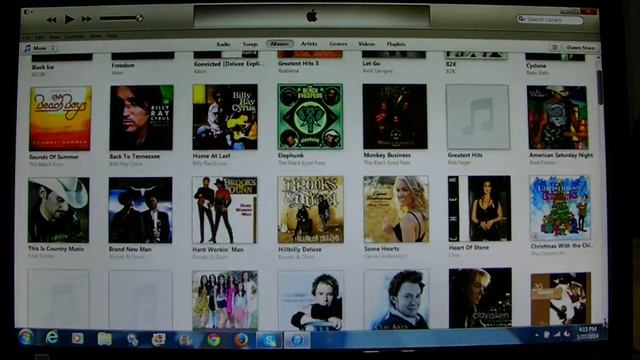640x360 pixels.
Task: Launch Firefox from the taskbar
Action: coord(241,340)
